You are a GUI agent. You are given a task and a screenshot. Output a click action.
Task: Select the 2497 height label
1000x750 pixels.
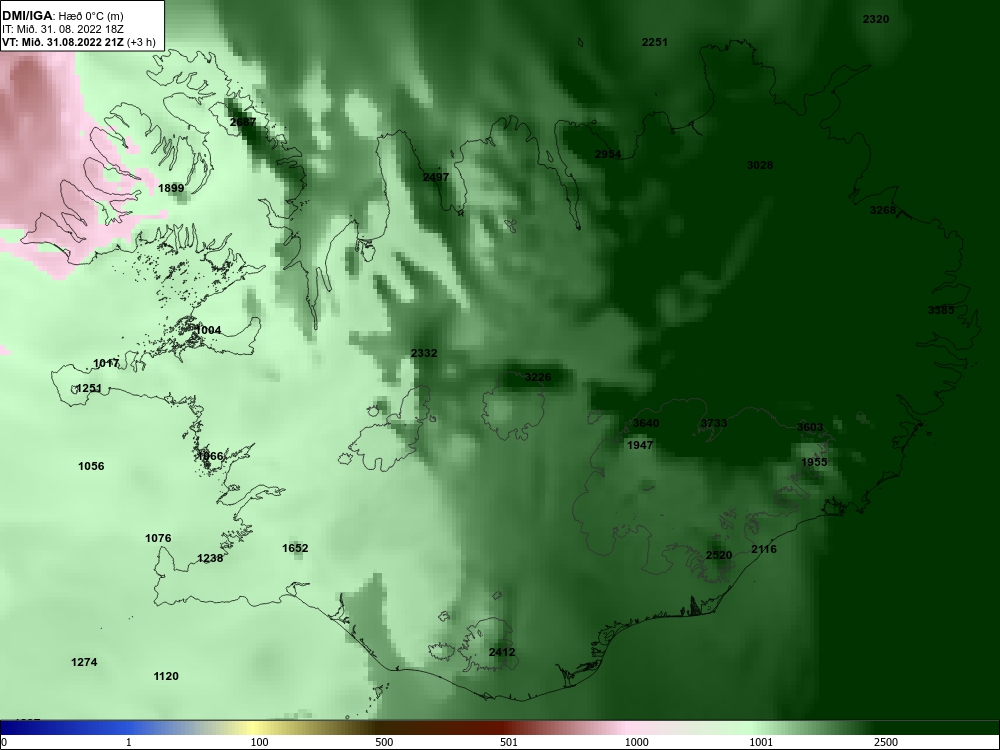pos(436,177)
